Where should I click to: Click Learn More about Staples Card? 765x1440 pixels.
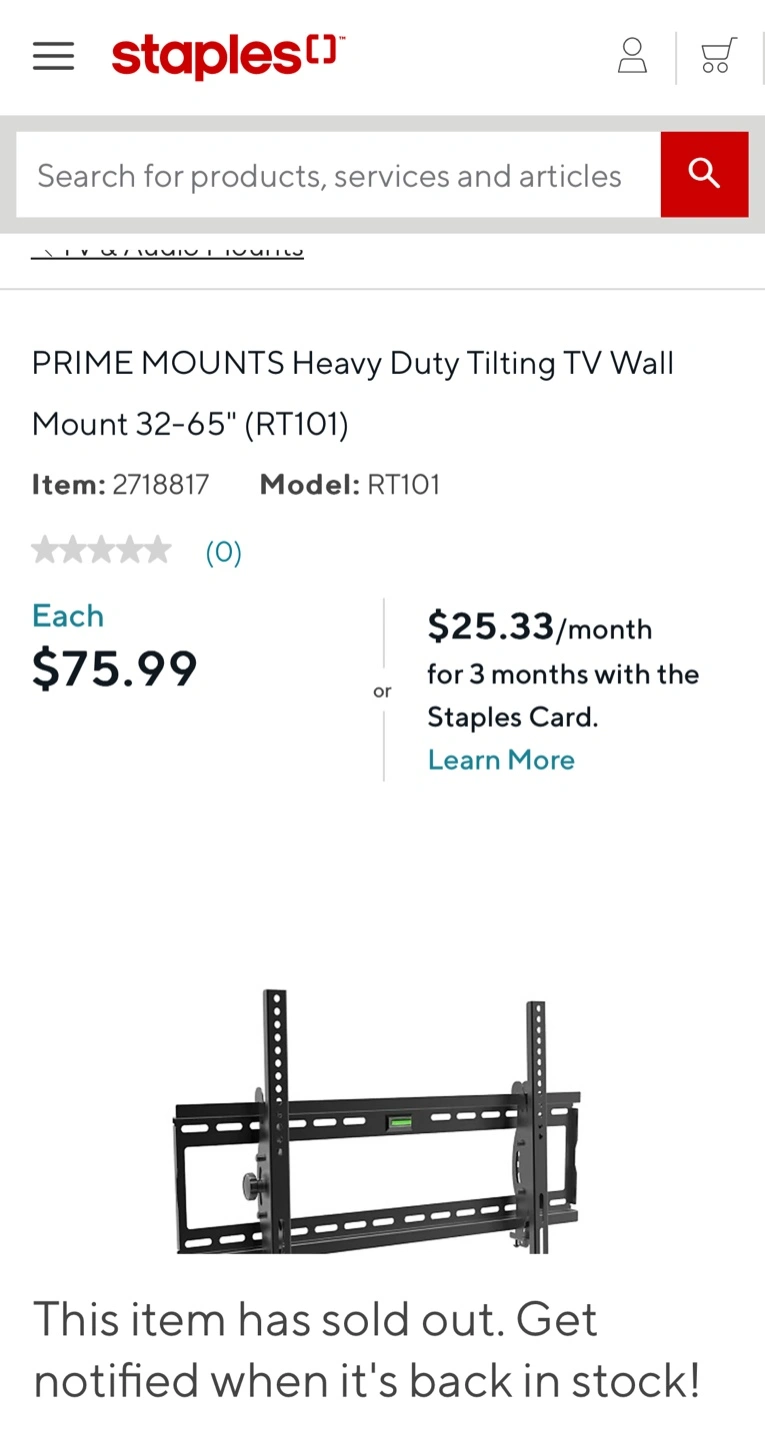501,760
